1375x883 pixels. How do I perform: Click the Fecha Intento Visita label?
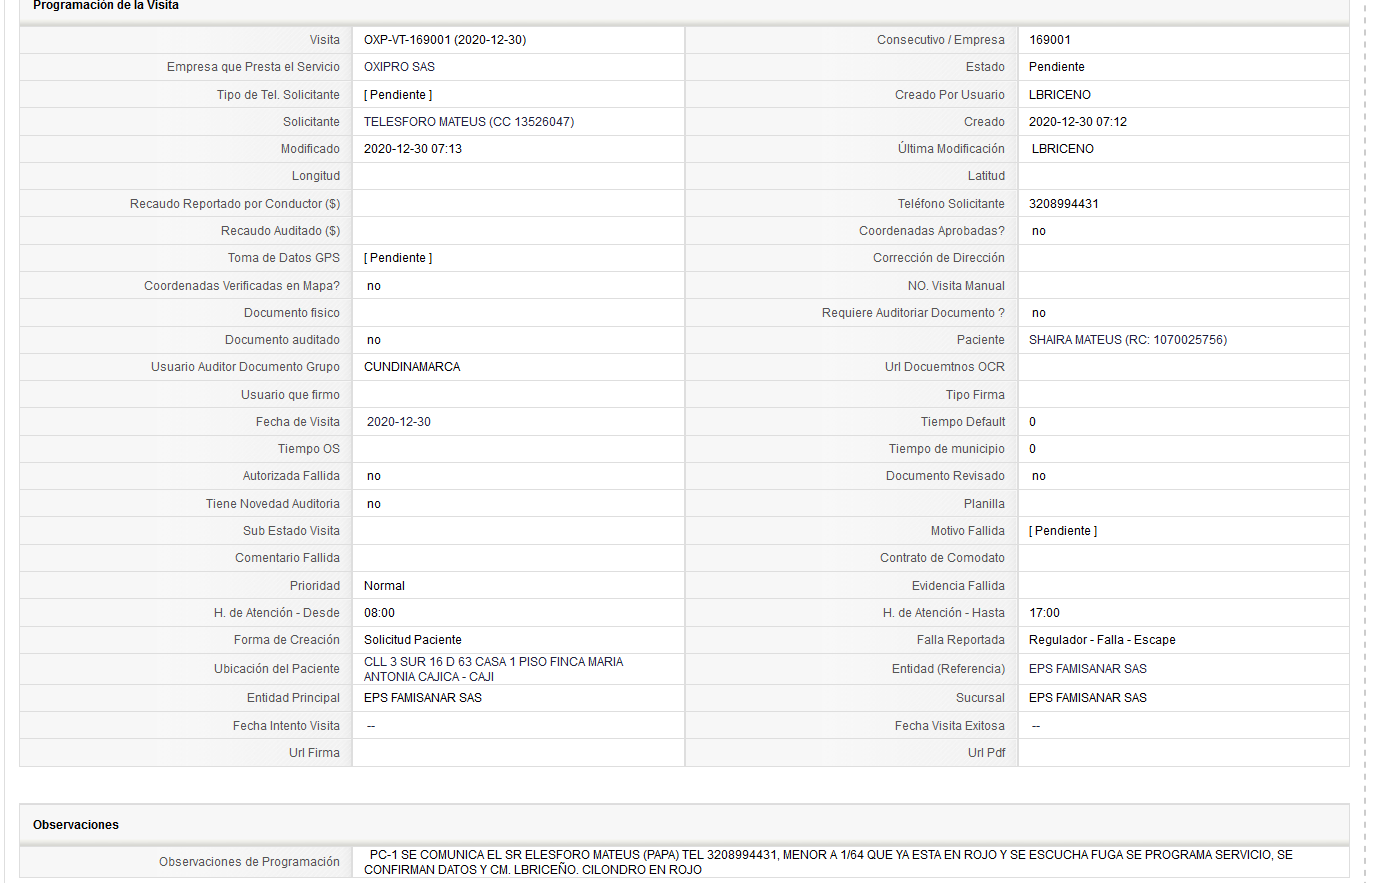pyautogui.click(x=286, y=726)
